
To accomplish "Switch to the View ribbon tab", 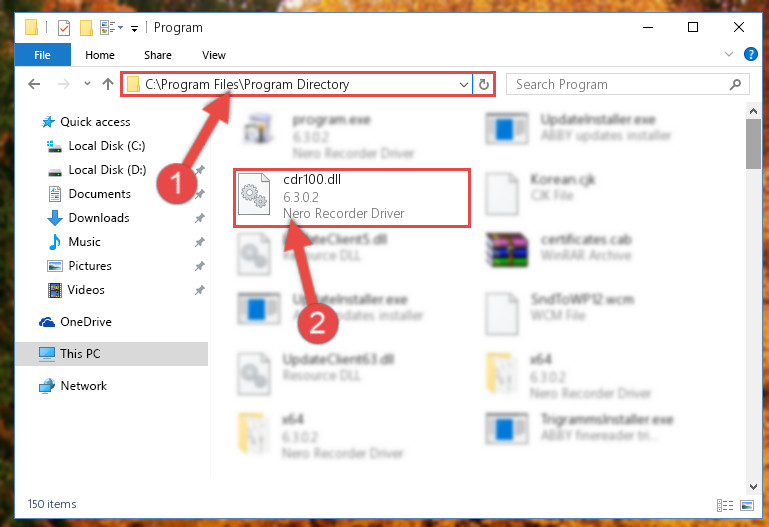I will click(214, 55).
